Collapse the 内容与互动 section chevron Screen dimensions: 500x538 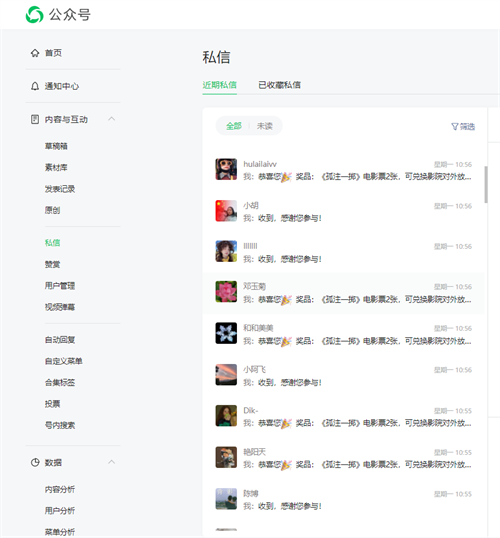pyautogui.click(x=112, y=119)
